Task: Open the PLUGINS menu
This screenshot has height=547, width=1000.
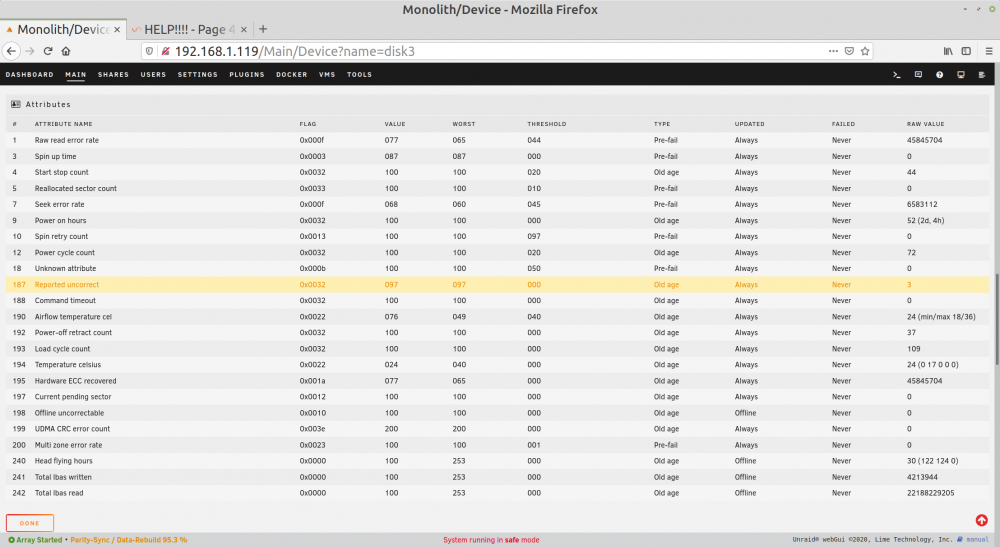Action: click(x=247, y=75)
